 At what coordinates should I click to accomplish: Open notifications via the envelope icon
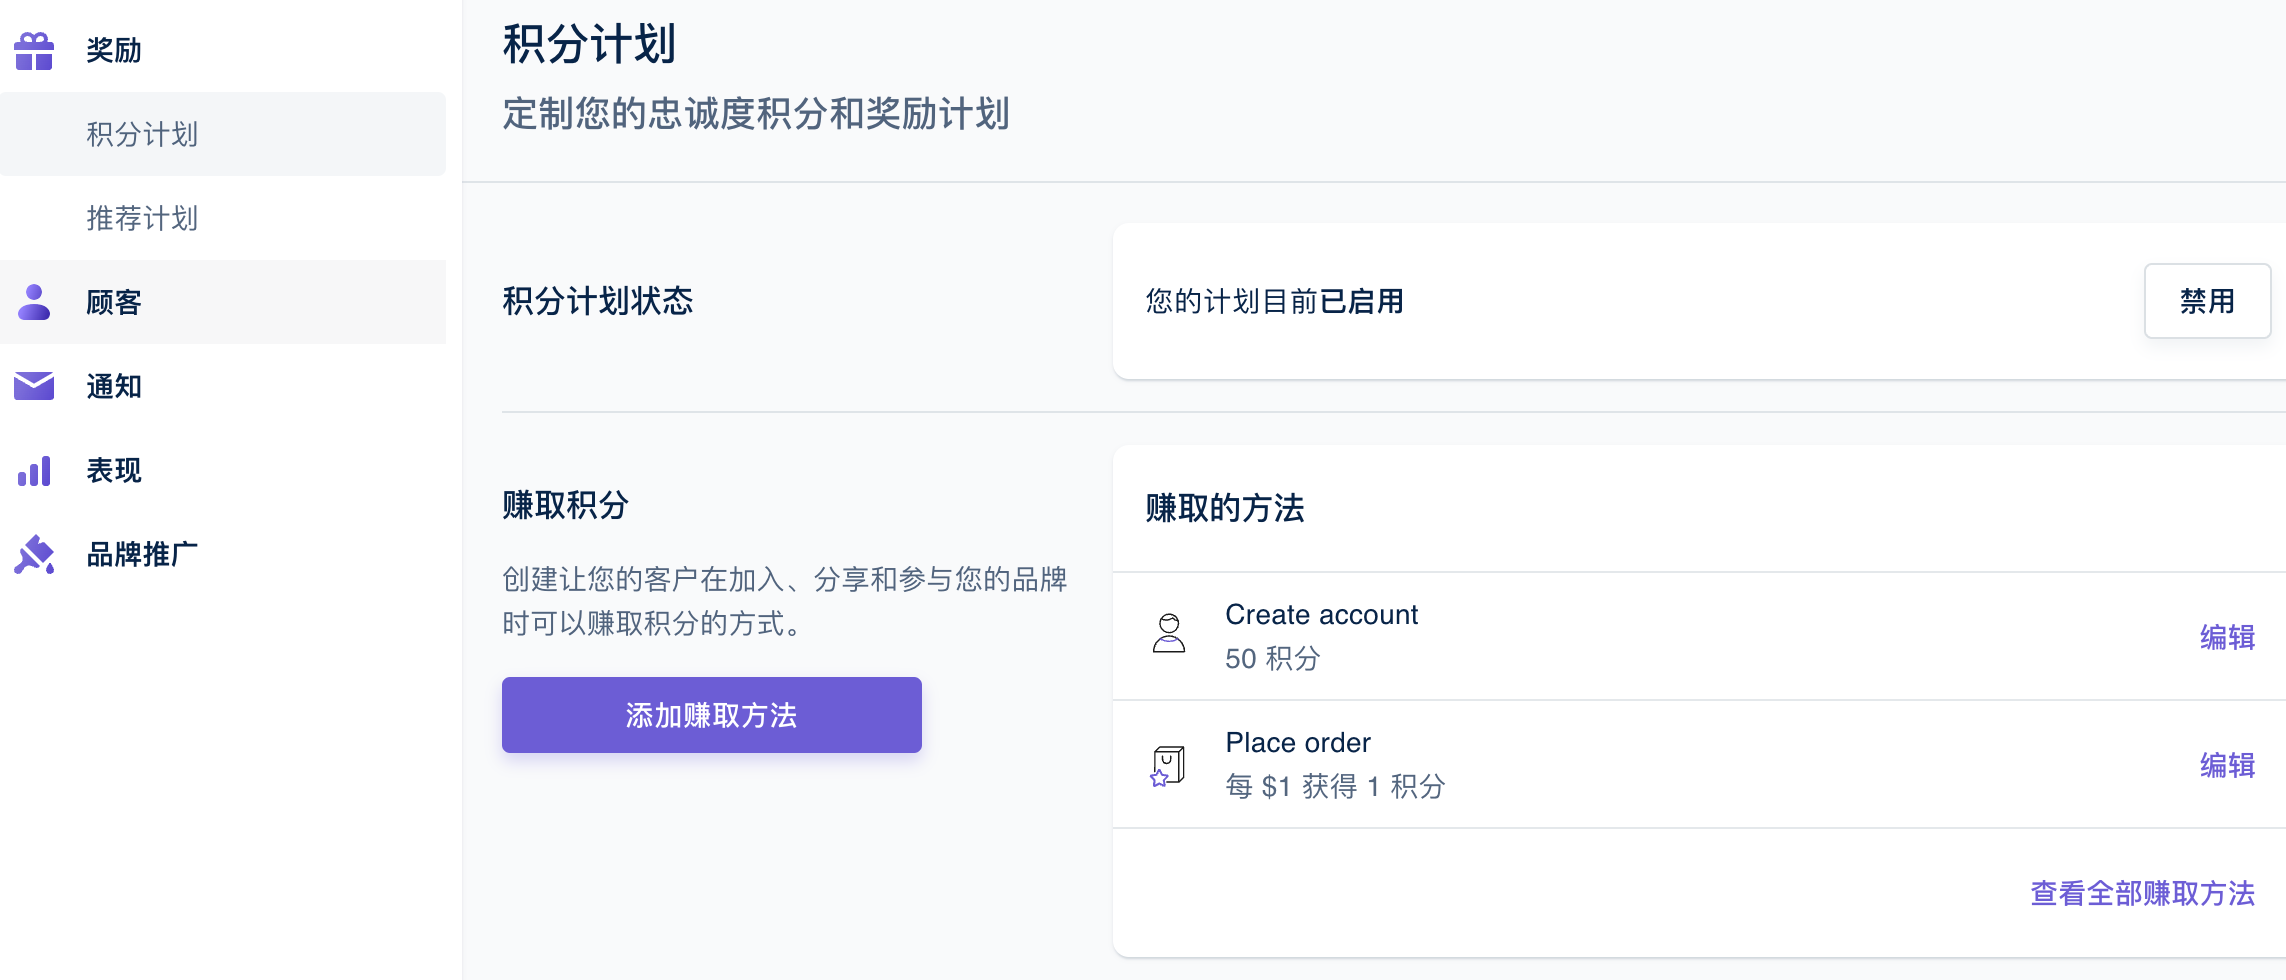pos(34,386)
